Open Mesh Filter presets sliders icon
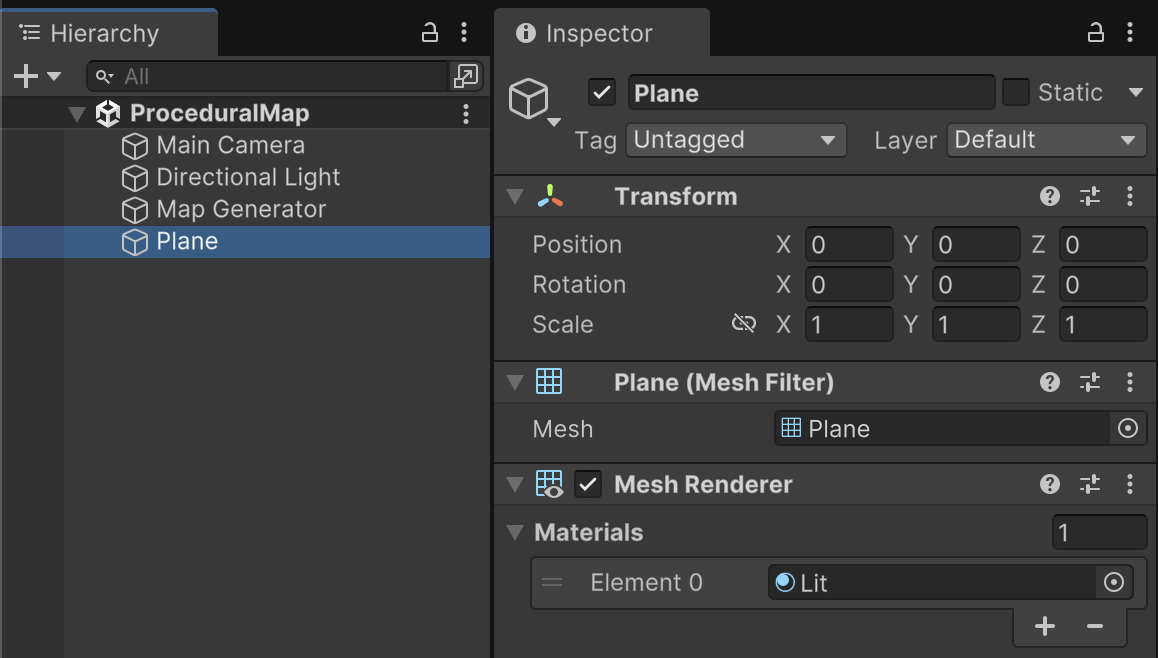This screenshot has height=658, width=1158. pyautogui.click(x=1089, y=382)
